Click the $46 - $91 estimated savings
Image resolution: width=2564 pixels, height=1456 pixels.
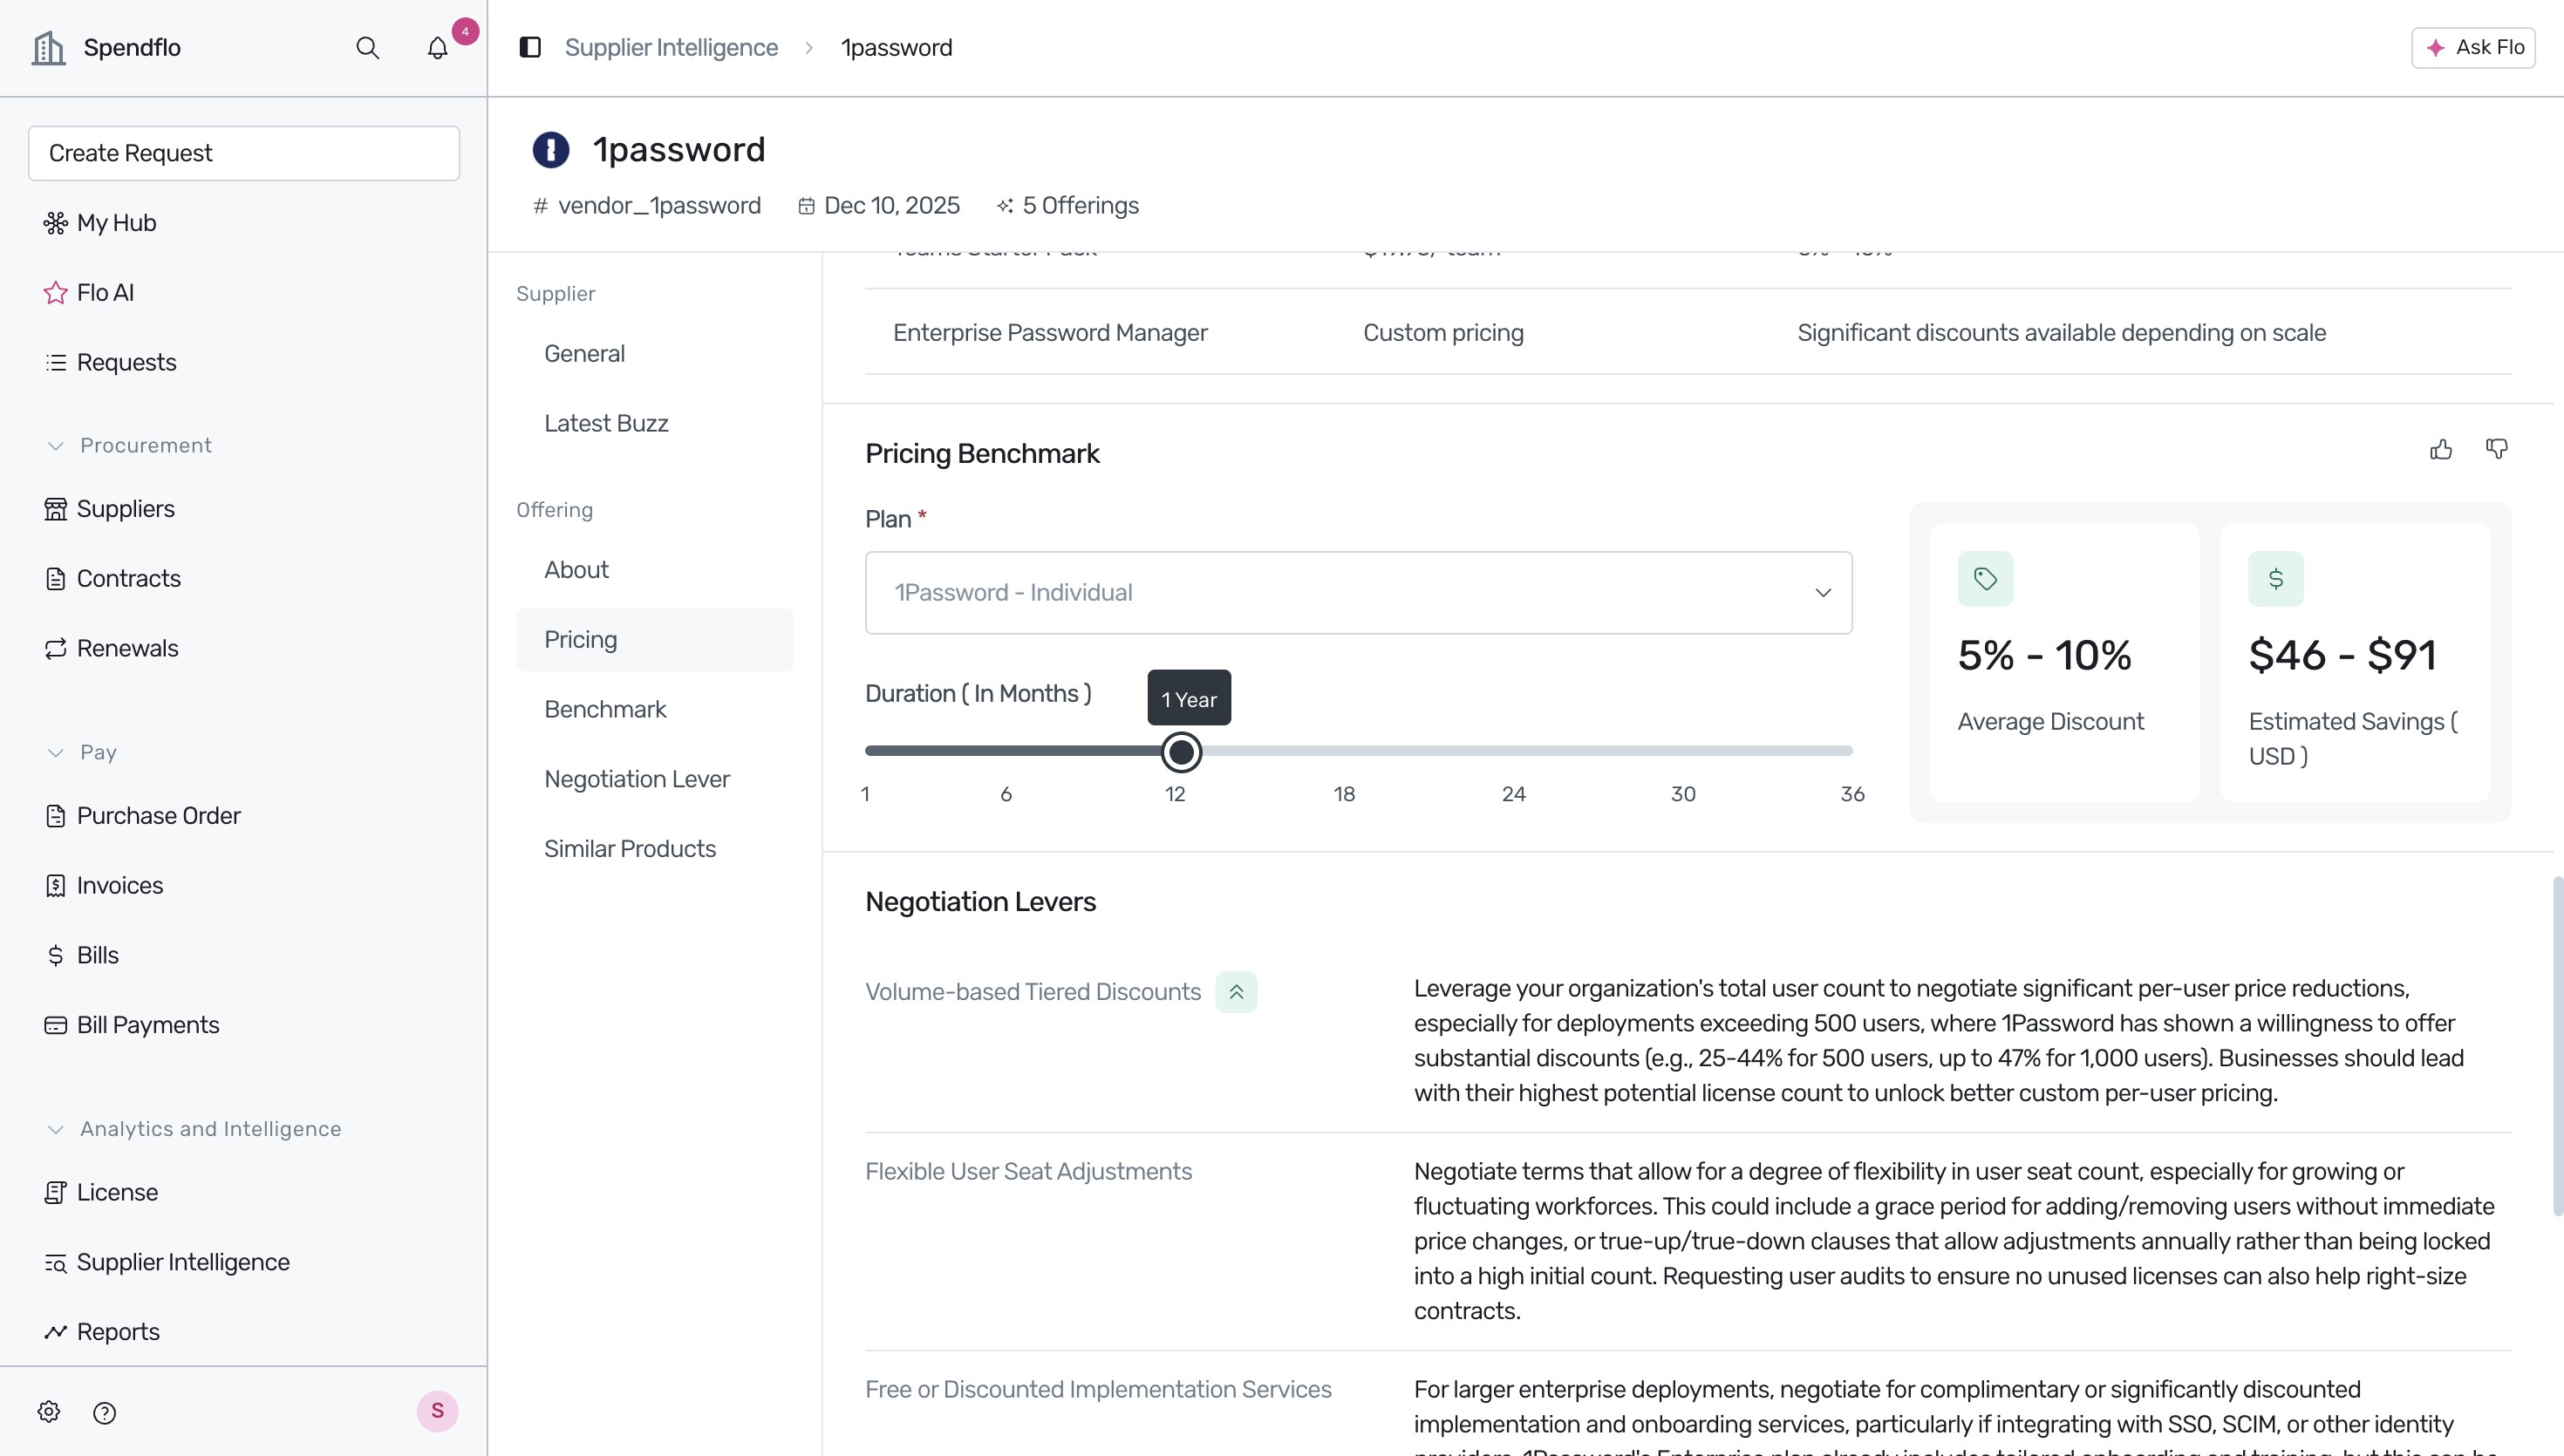(2342, 656)
